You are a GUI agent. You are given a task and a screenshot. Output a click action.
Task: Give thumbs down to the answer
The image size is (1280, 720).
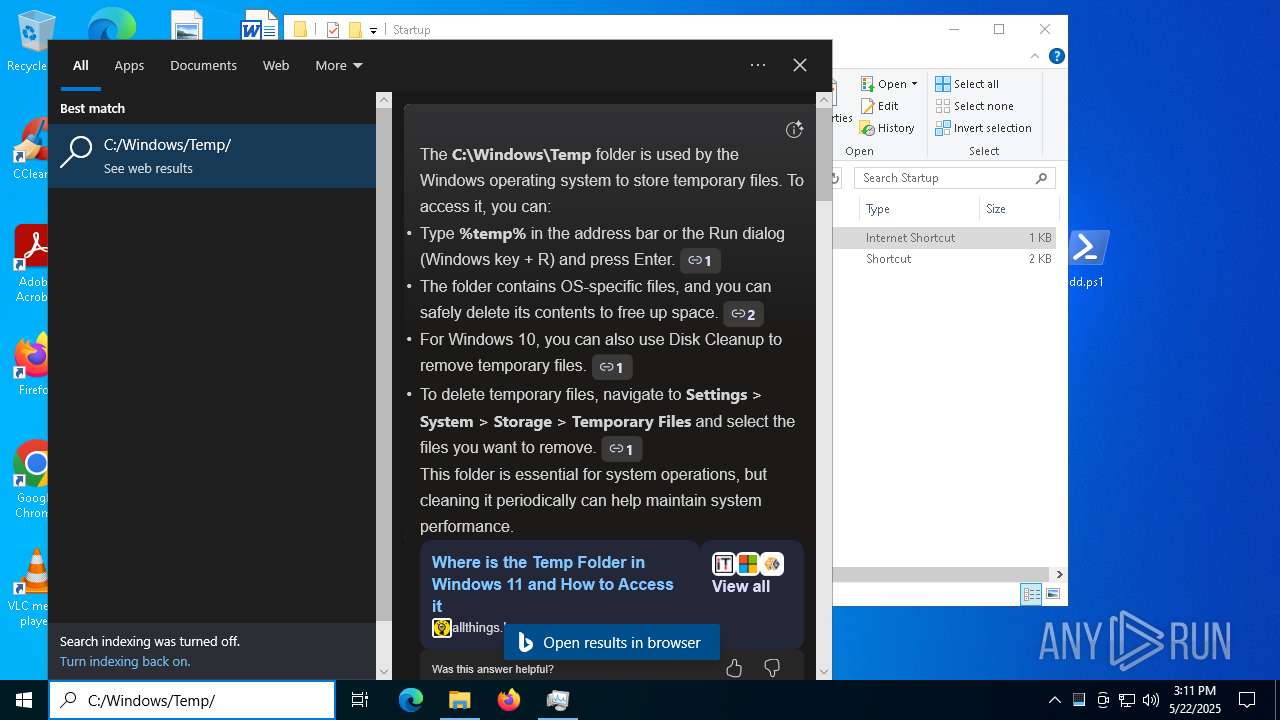coord(772,668)
